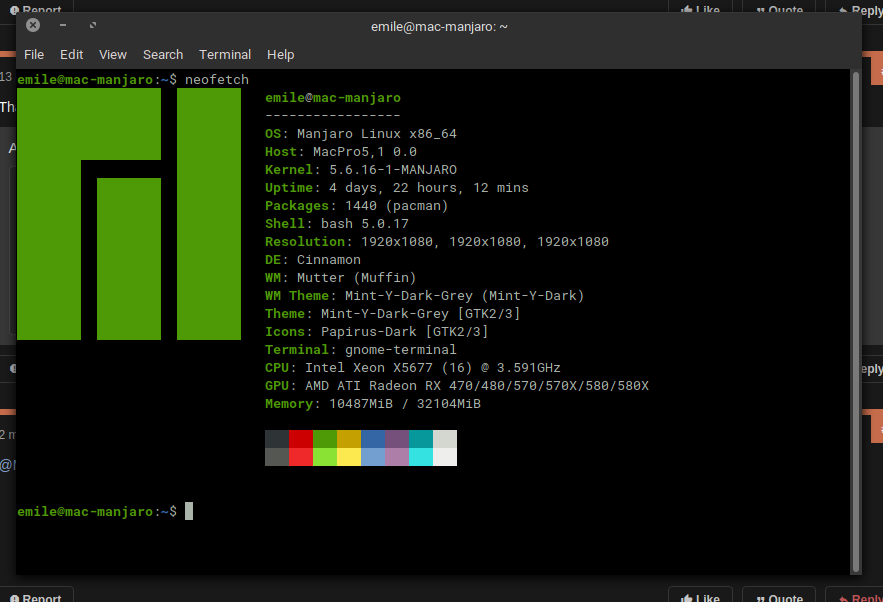Click the light grey color block, top row
883x602 pixels.
(445, 439)
